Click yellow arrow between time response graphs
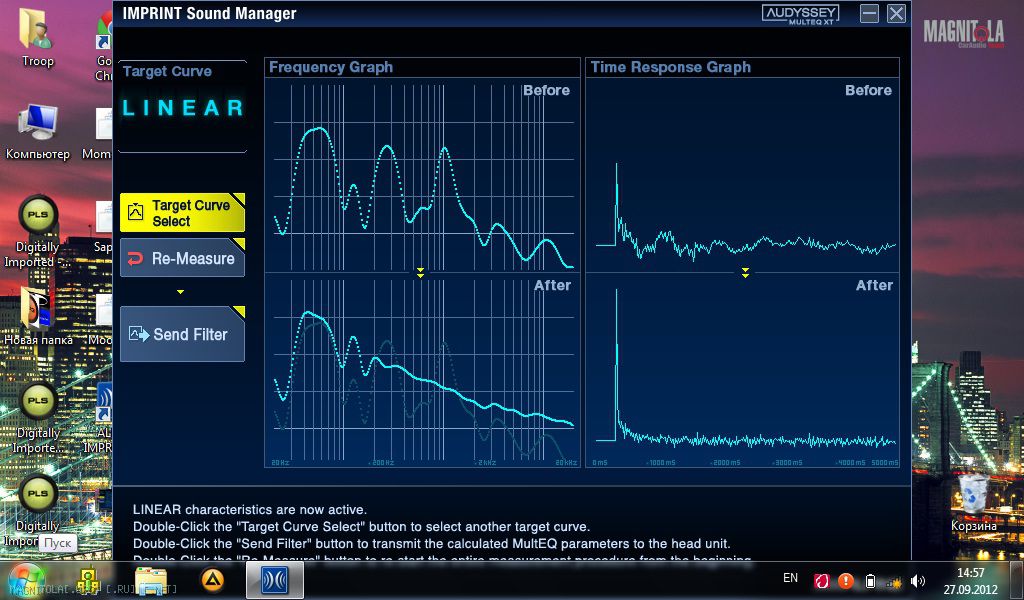The width and height of the screenshot is (1024, 600). 745,272
